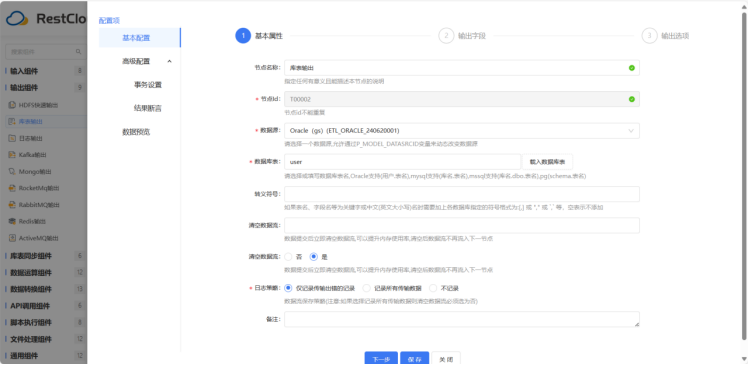Expand the API调用组件 group

coord(44,306)
